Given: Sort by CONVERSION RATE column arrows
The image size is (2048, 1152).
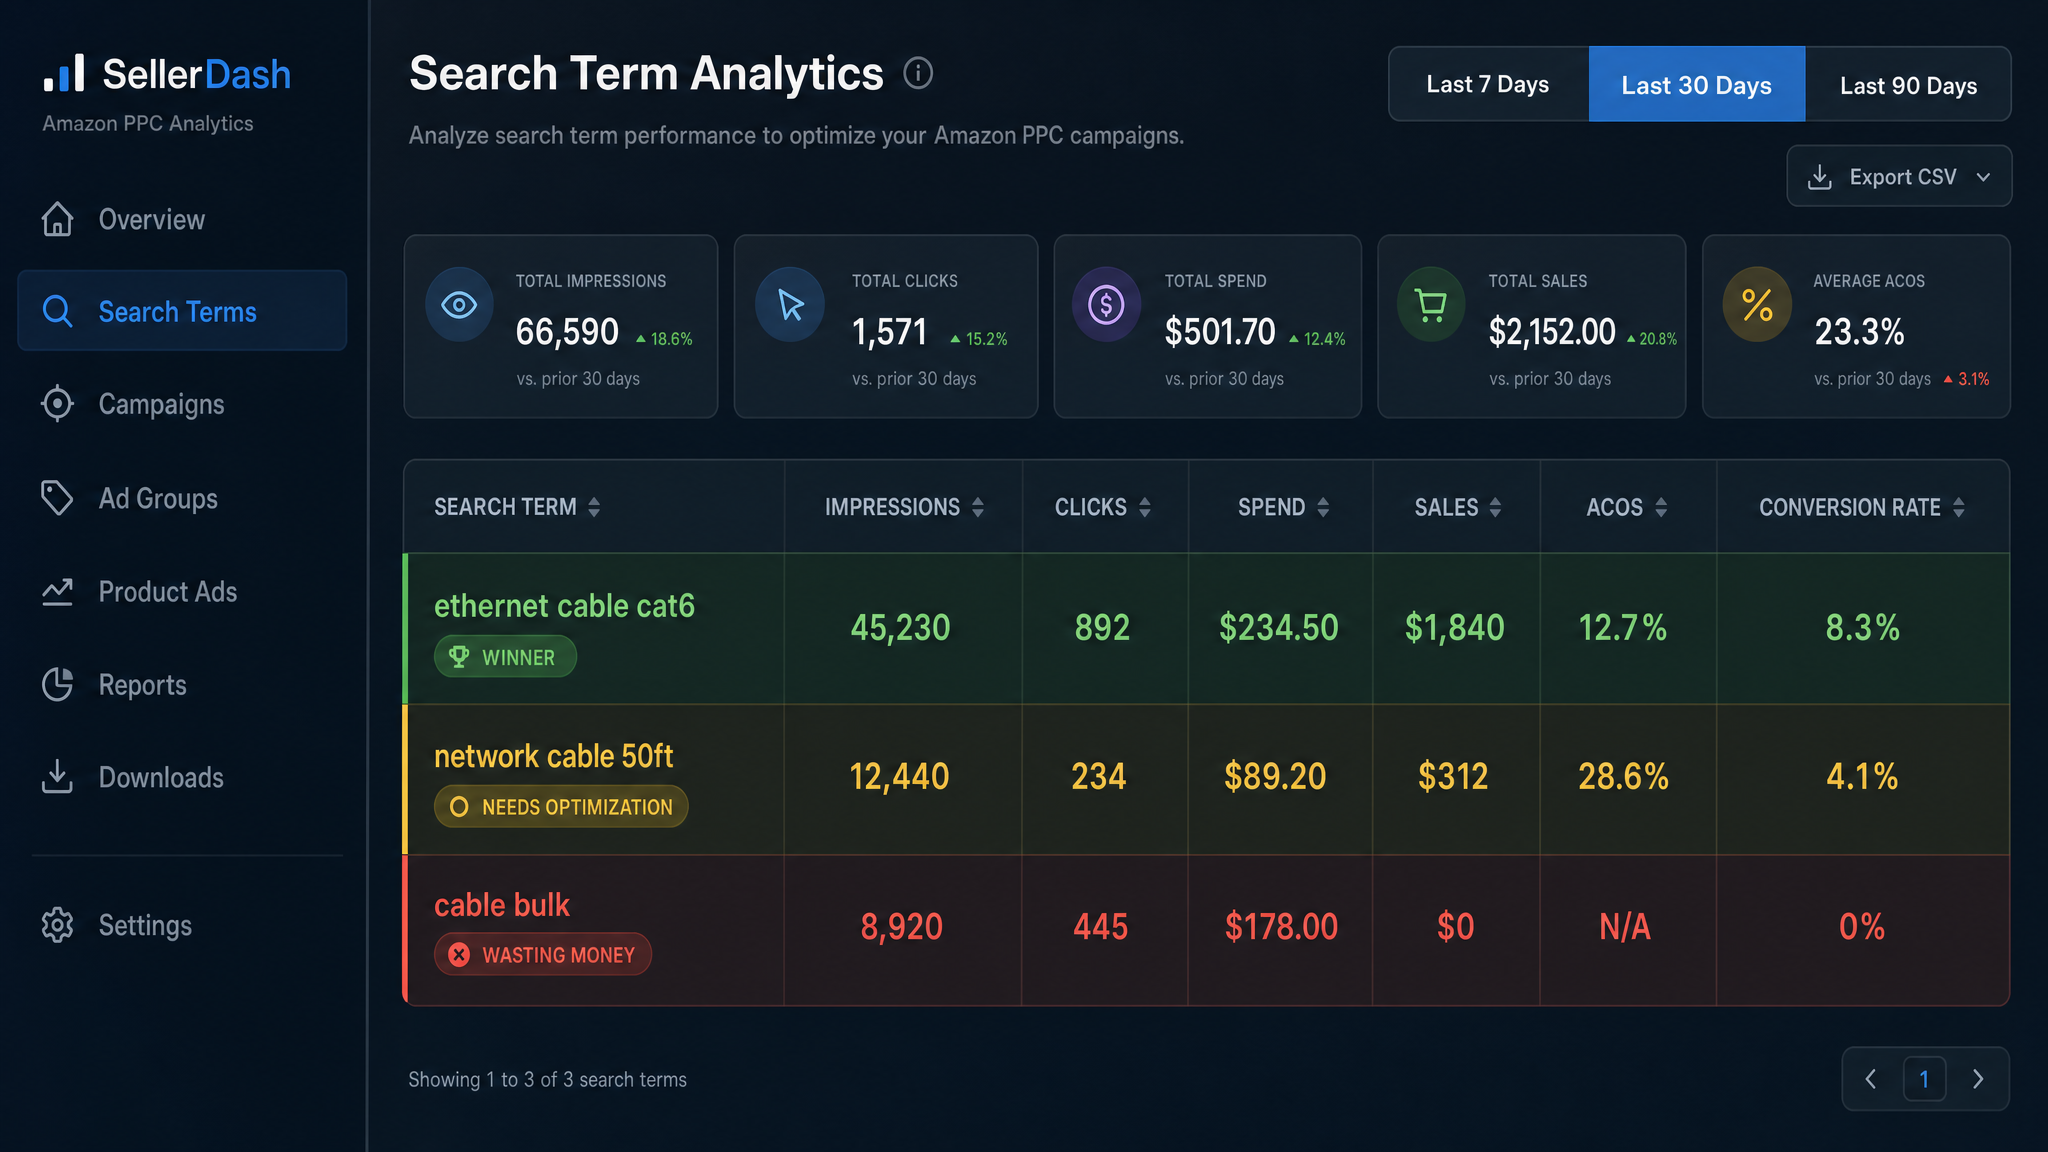Looking at the screenshot, I should [1959, 507].
